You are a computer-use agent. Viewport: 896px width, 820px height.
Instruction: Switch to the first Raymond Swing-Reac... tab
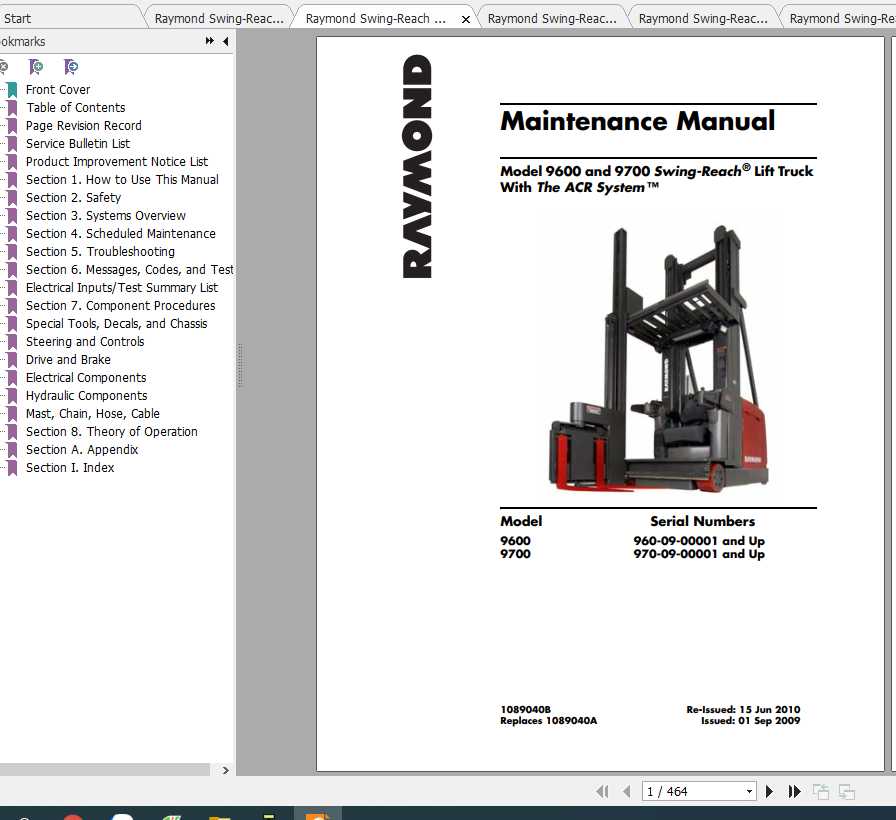219,18
